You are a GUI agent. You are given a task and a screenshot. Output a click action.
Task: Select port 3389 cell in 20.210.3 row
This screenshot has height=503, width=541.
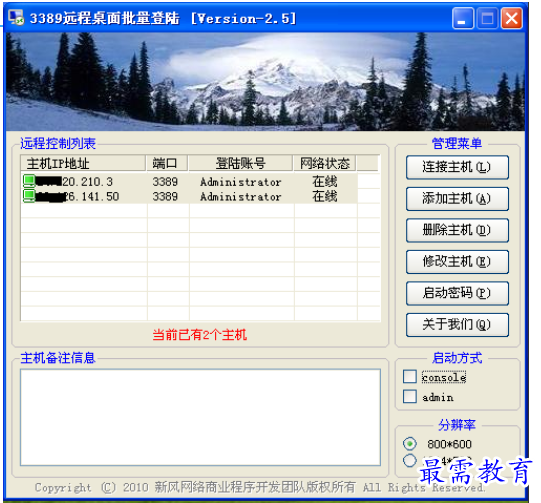(x=165, y=182)
